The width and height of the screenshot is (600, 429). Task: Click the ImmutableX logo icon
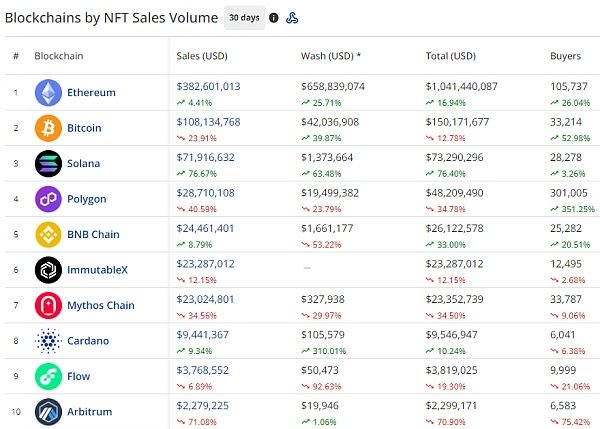click(x=48, y=270)
